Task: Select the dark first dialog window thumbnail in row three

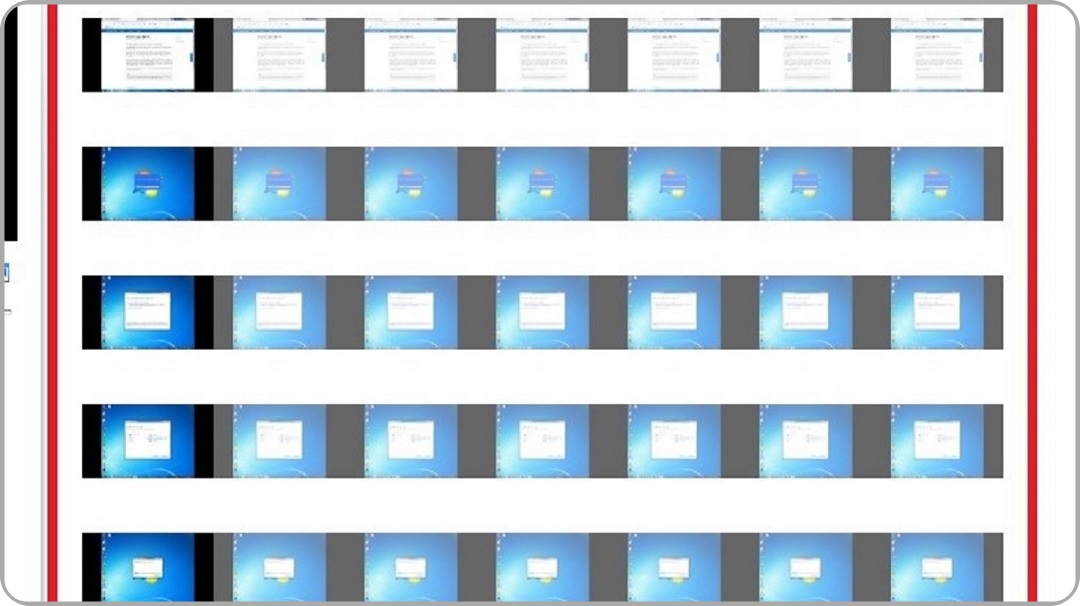Action: pos(148,312)
